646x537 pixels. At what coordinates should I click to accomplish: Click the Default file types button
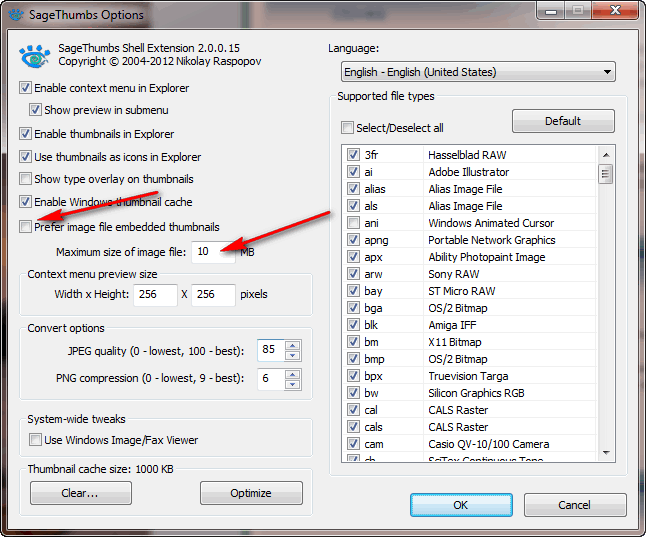point(563,121)
